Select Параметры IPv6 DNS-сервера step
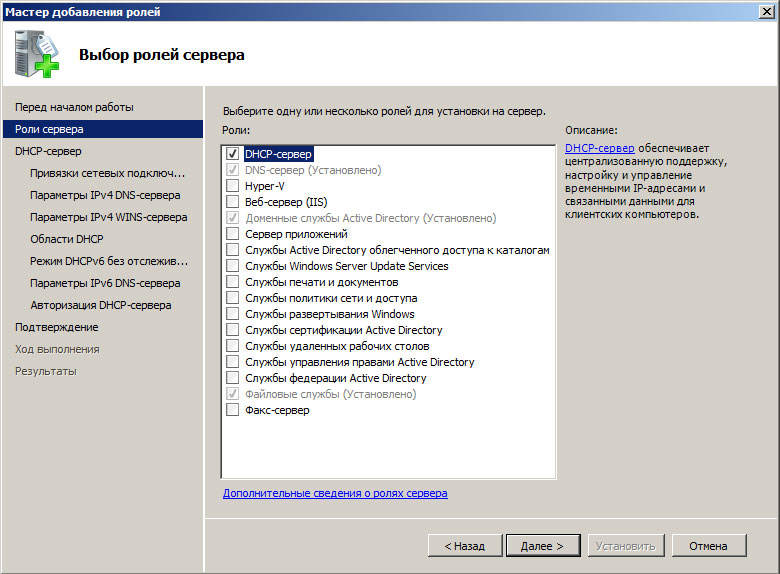This screenshot has height=574, width=780. (105, 283)
